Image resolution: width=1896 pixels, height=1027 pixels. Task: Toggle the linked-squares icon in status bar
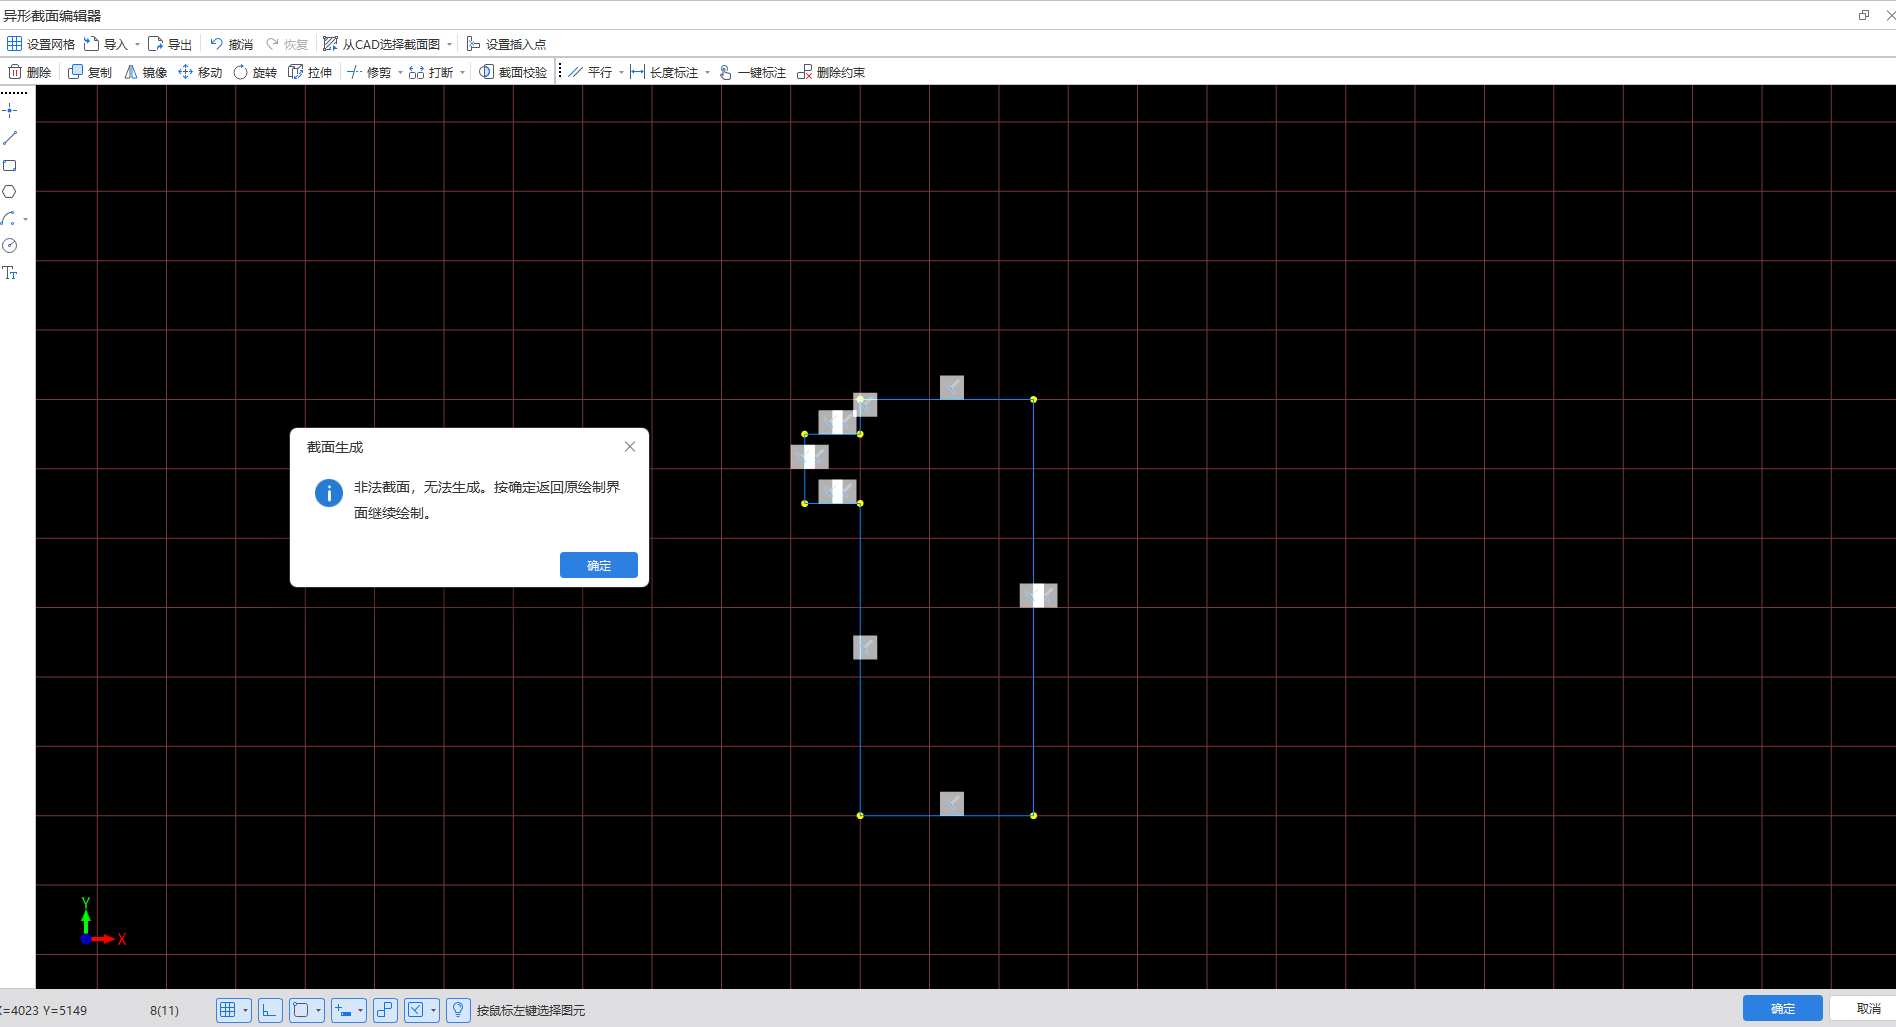pos(385,1010)
